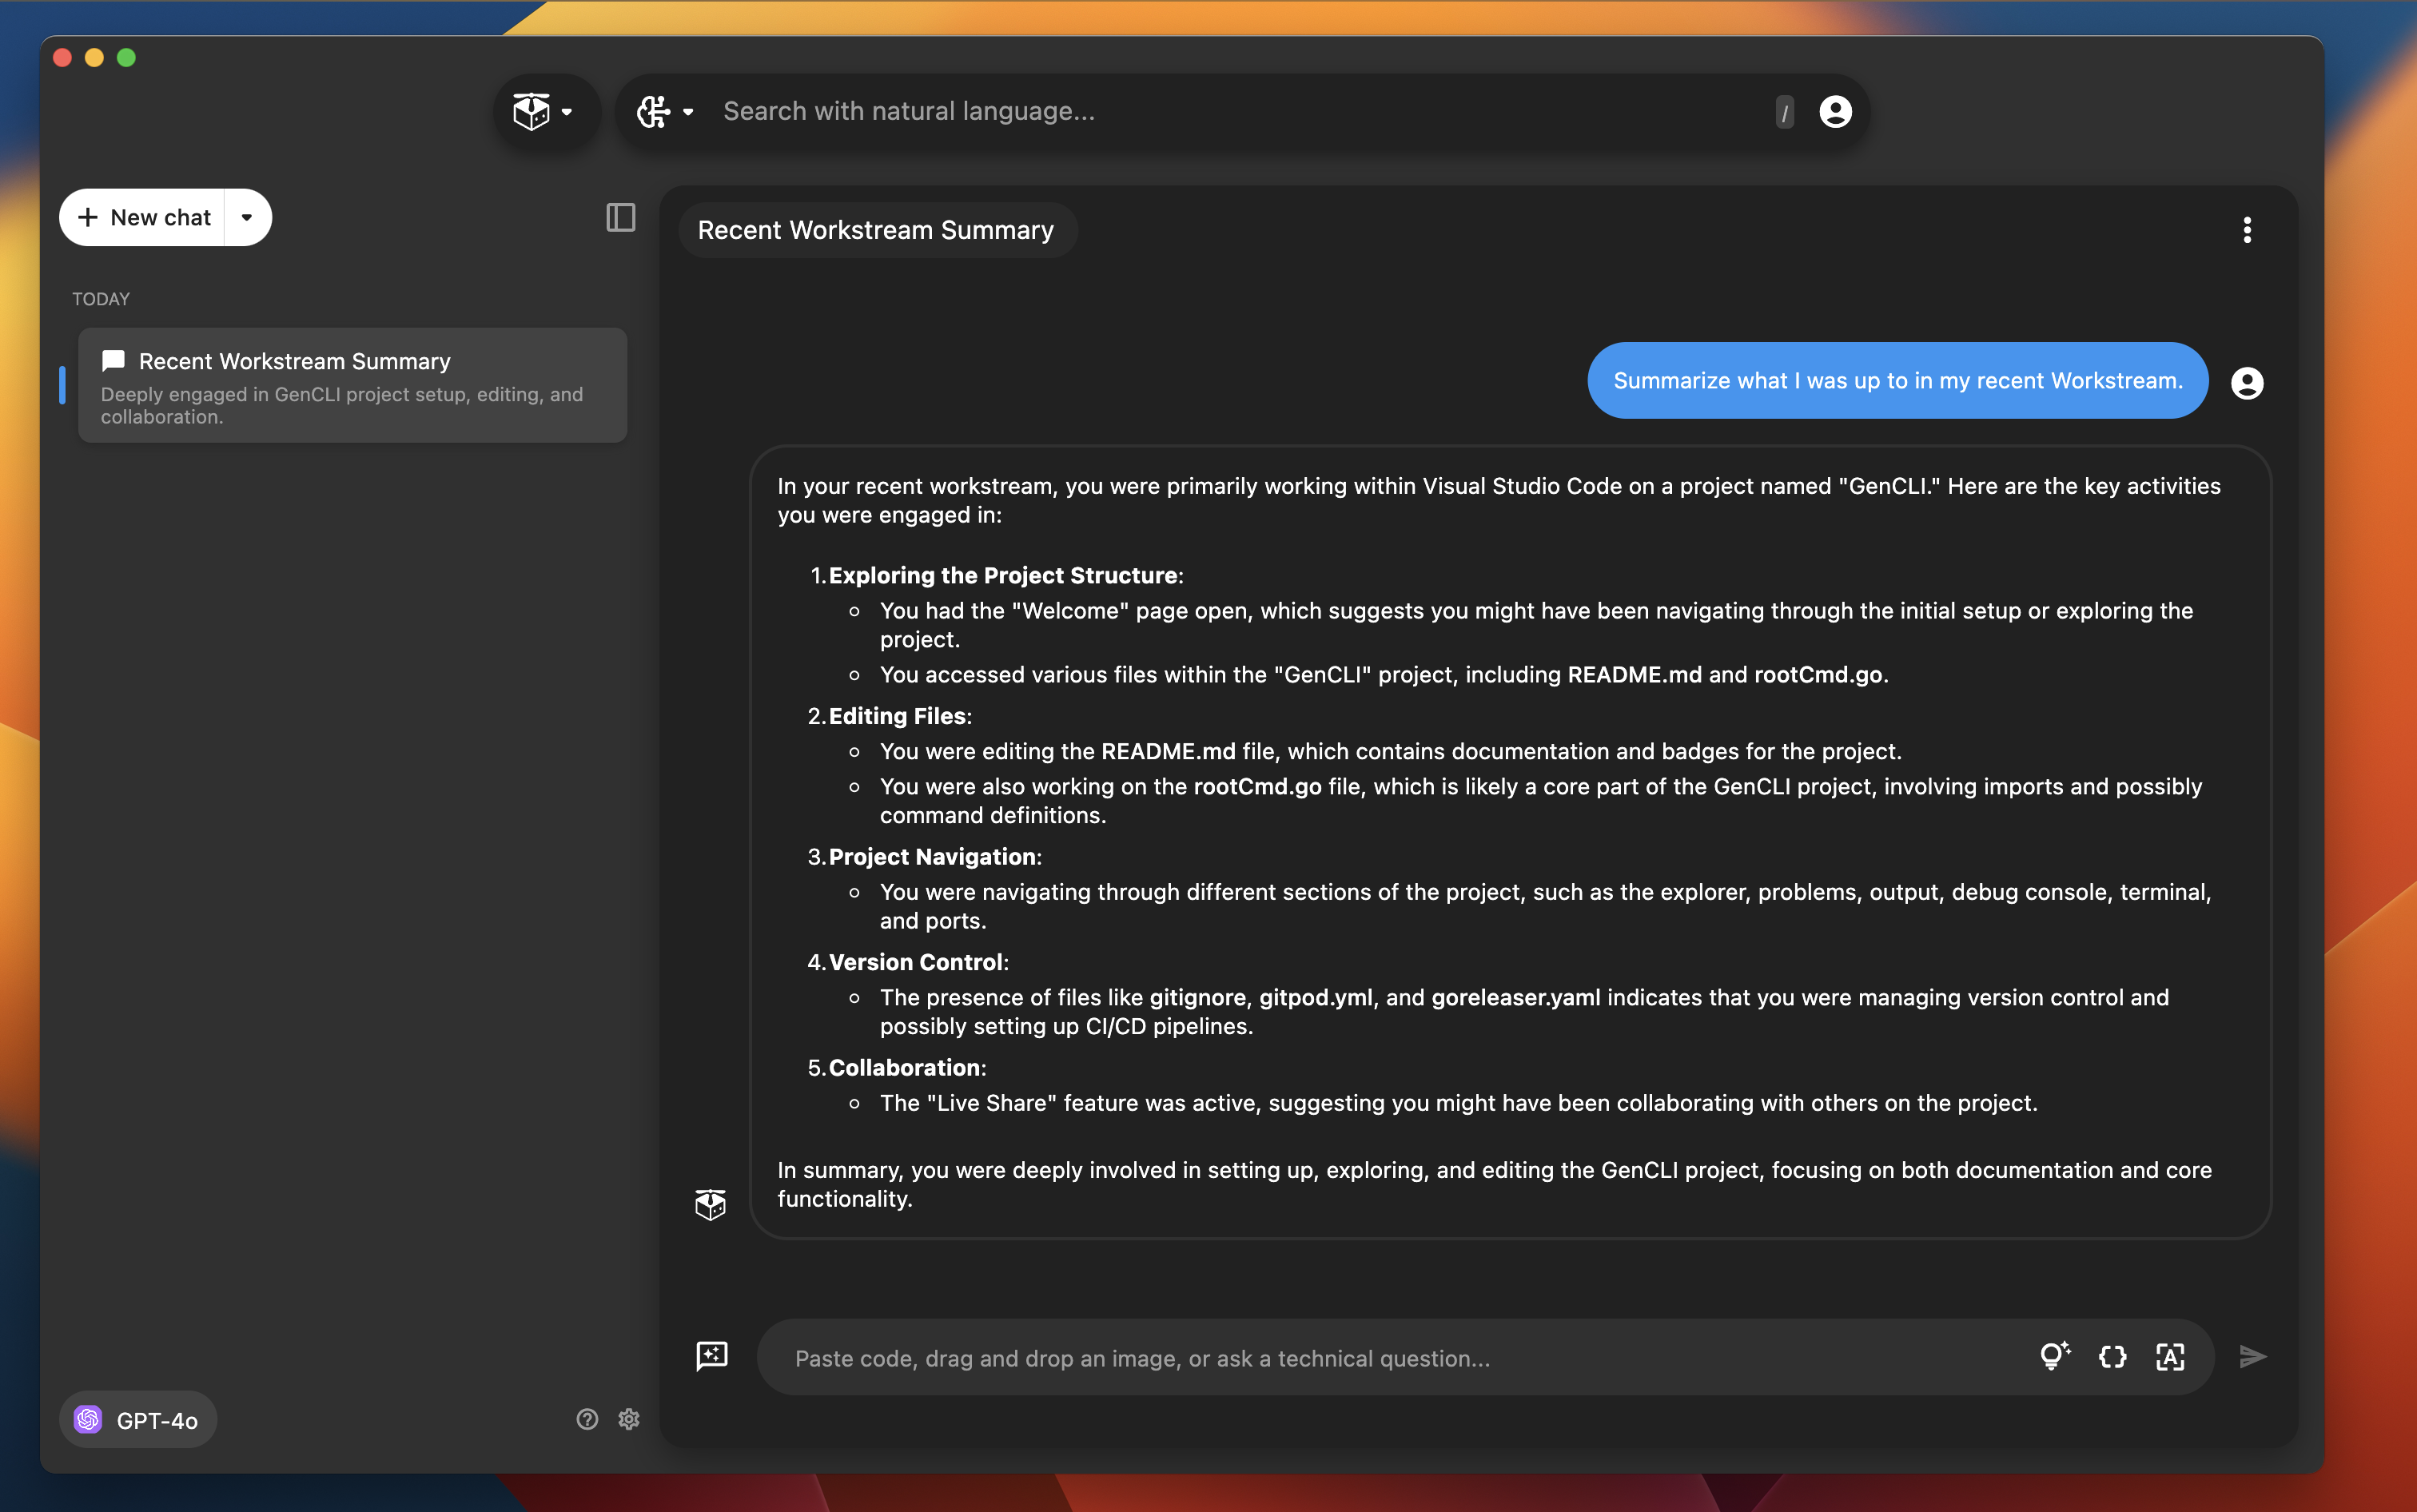This screenshot has height=1512, width=2417.
Task: Select the Recent Workstream Summary title chip
Action: coord(875,230)
